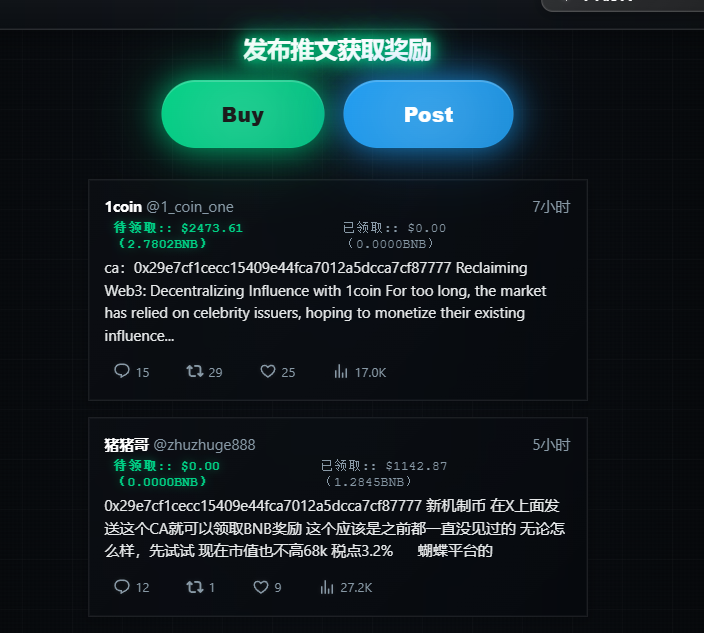Like the 猪猪哥 post with heart icon
This screenshot has width=704, height=633.
pyautogui.click(x=261, y=587)
